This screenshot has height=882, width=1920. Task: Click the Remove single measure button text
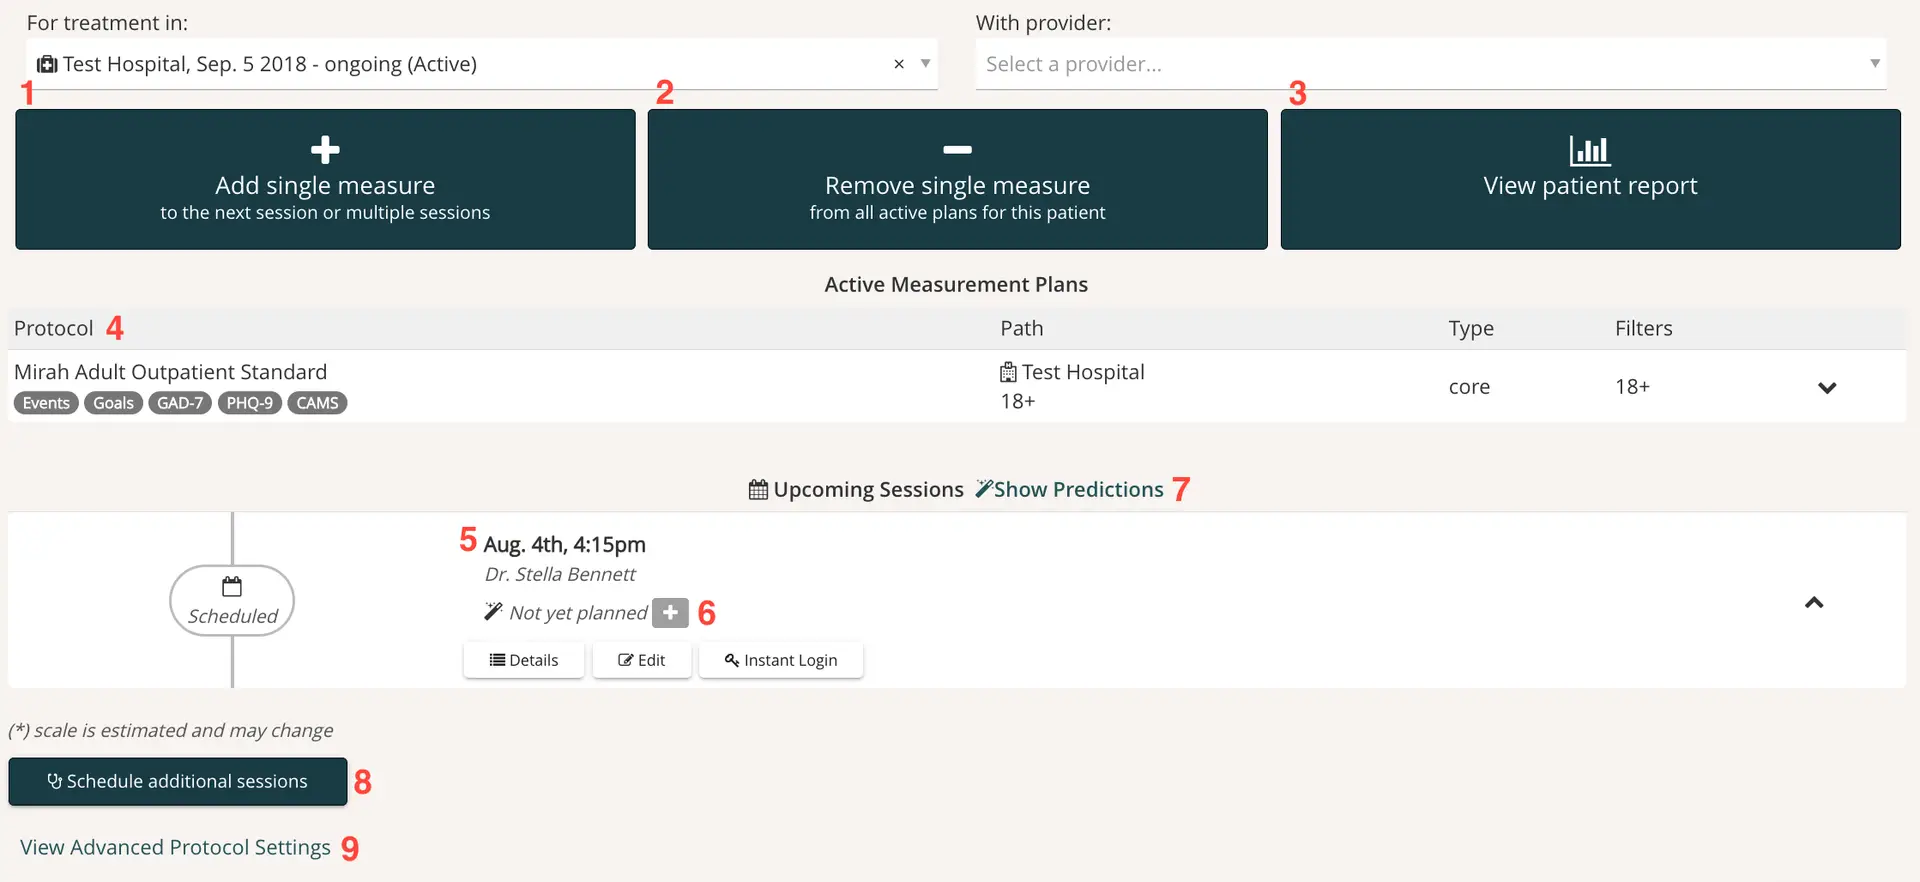tap(957, 185)
